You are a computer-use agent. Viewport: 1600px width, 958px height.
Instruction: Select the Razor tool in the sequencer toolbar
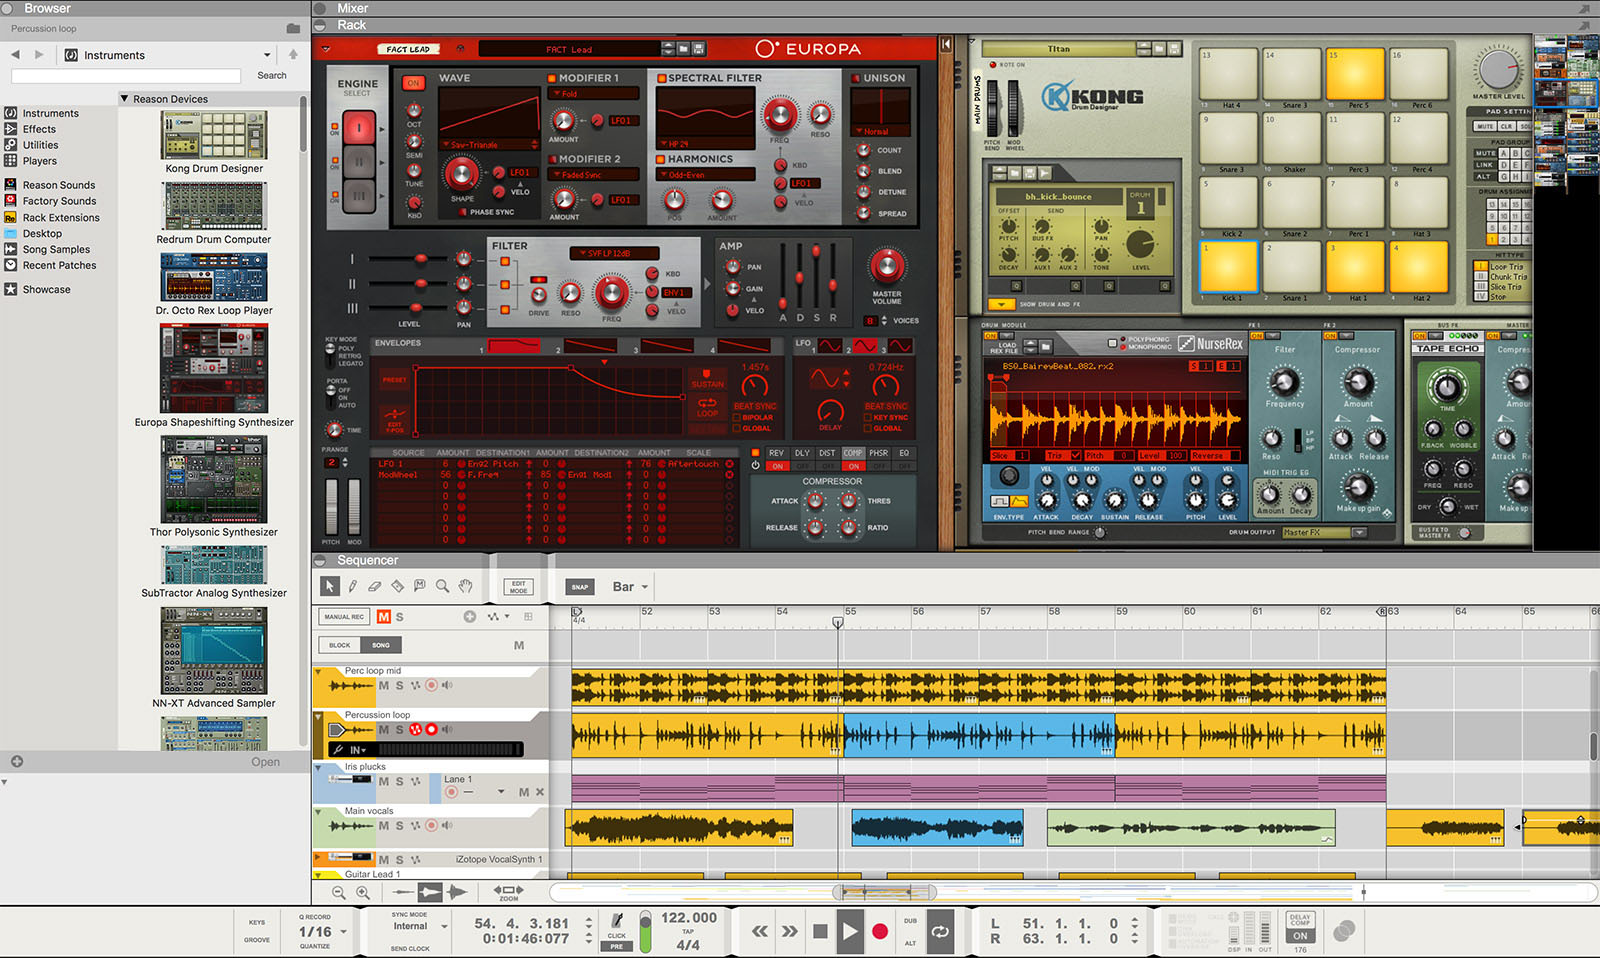(x=398, y=586)
